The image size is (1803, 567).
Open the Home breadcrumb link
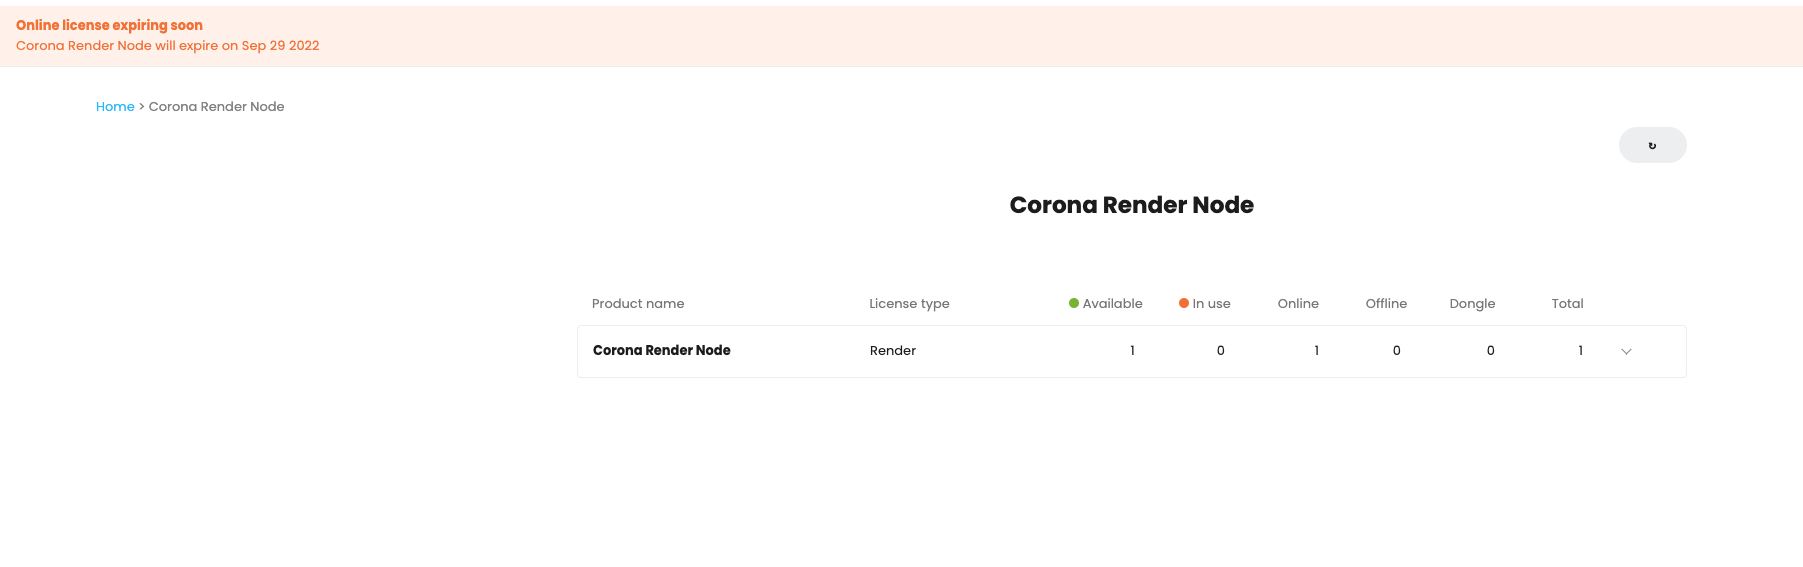point(115,106)
